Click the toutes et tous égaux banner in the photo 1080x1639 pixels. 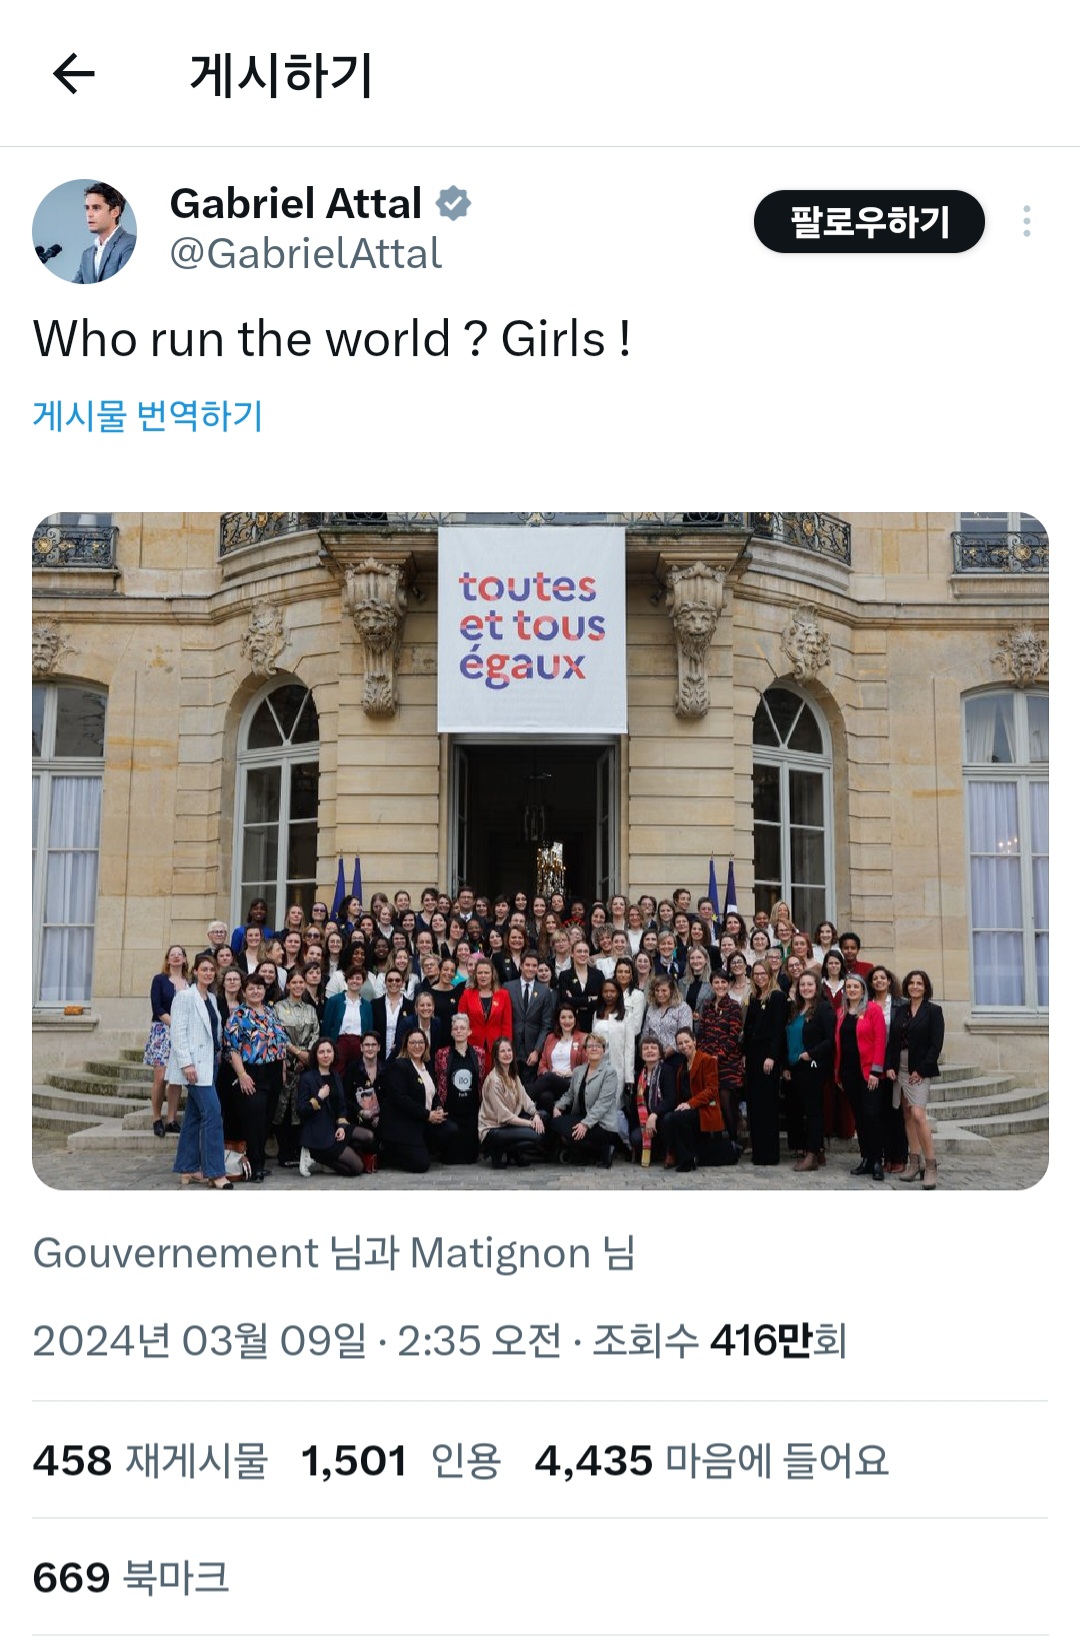click(532, 628)
